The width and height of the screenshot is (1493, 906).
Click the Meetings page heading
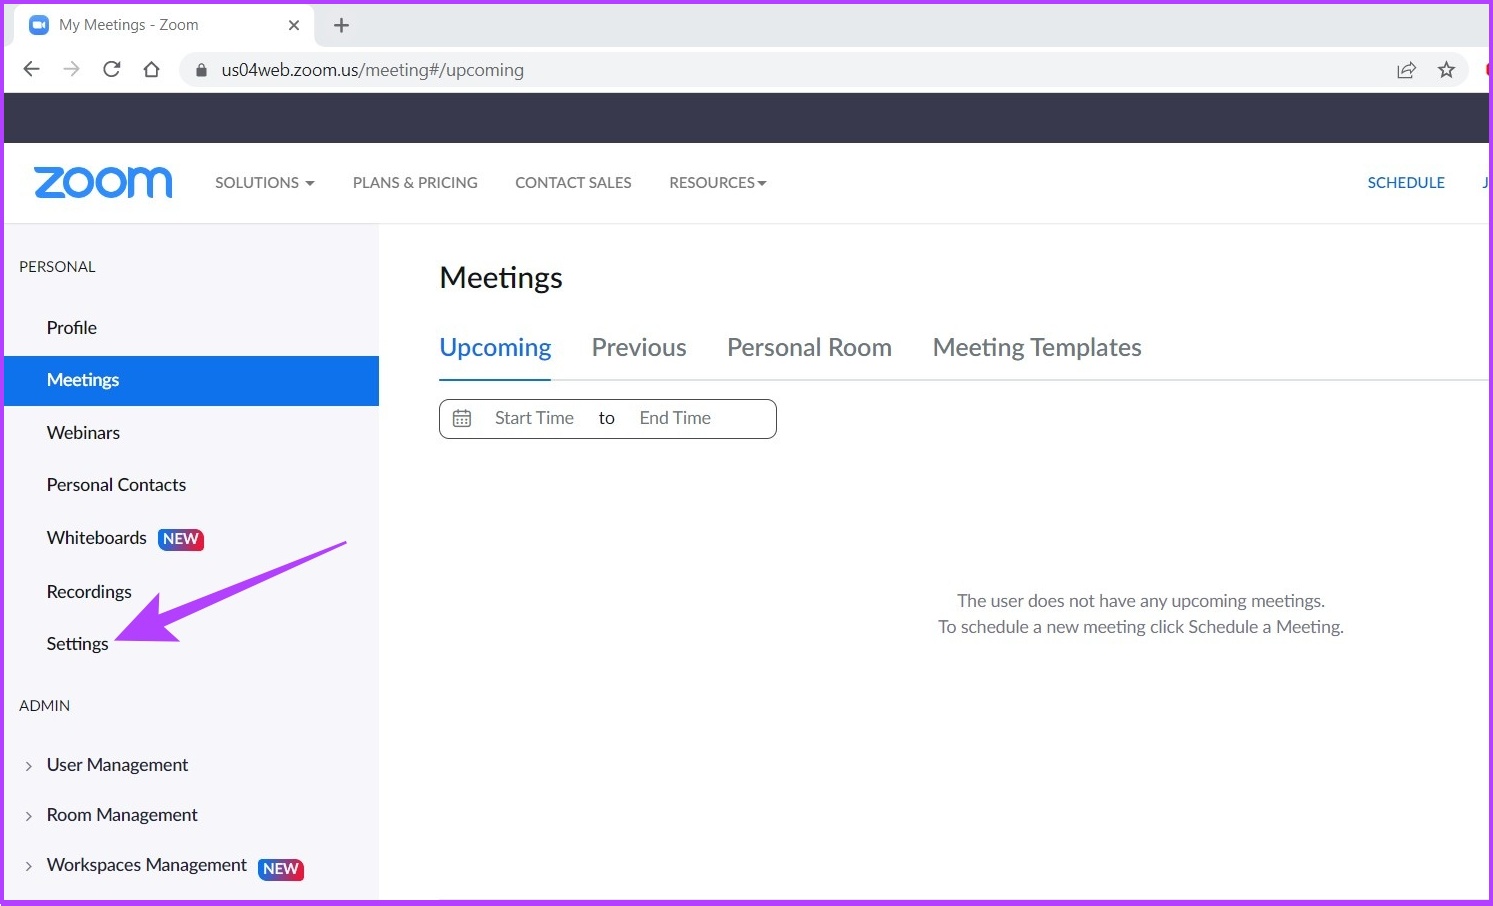(x=501, y=278)
